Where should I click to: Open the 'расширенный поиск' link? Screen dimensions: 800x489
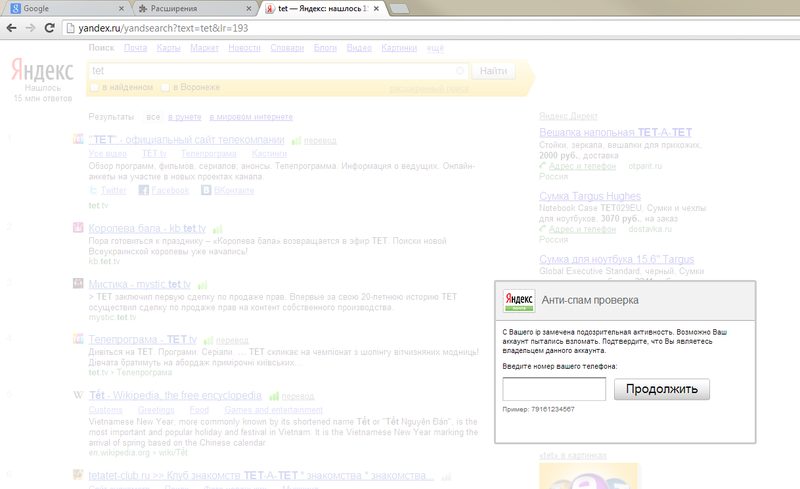(x=429, y=89)
